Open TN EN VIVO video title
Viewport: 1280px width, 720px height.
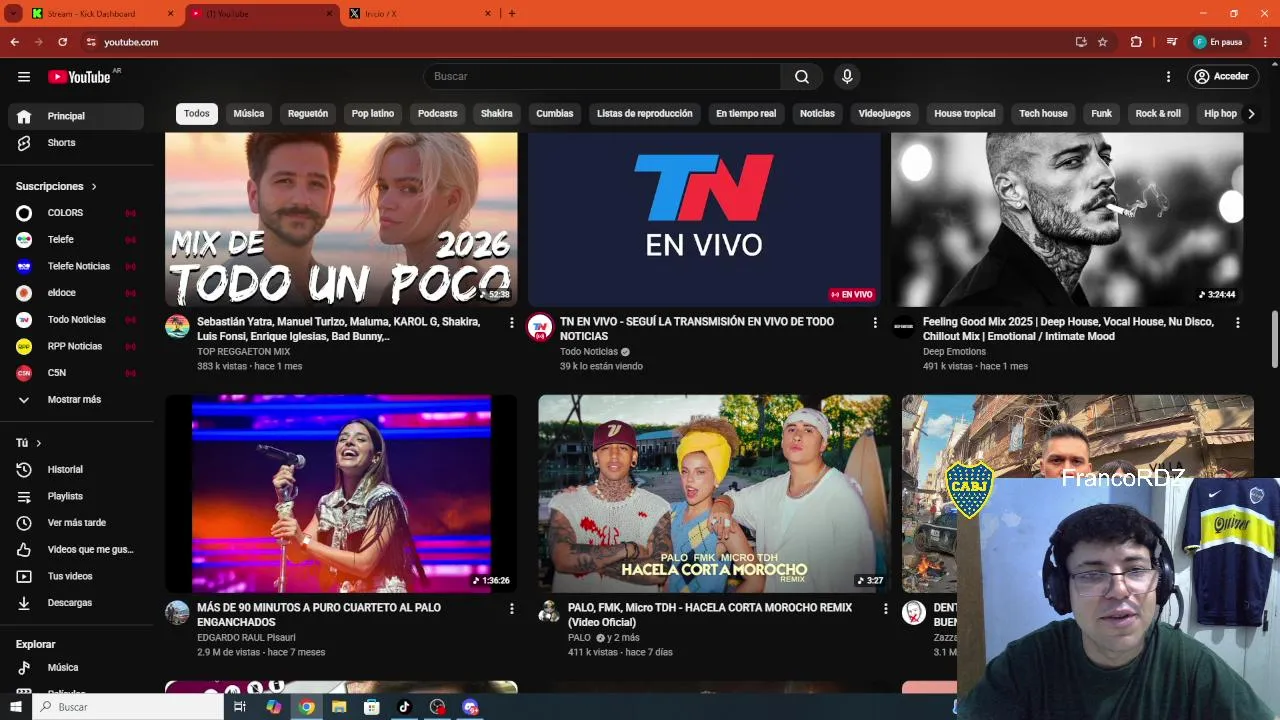click(697, 329)
